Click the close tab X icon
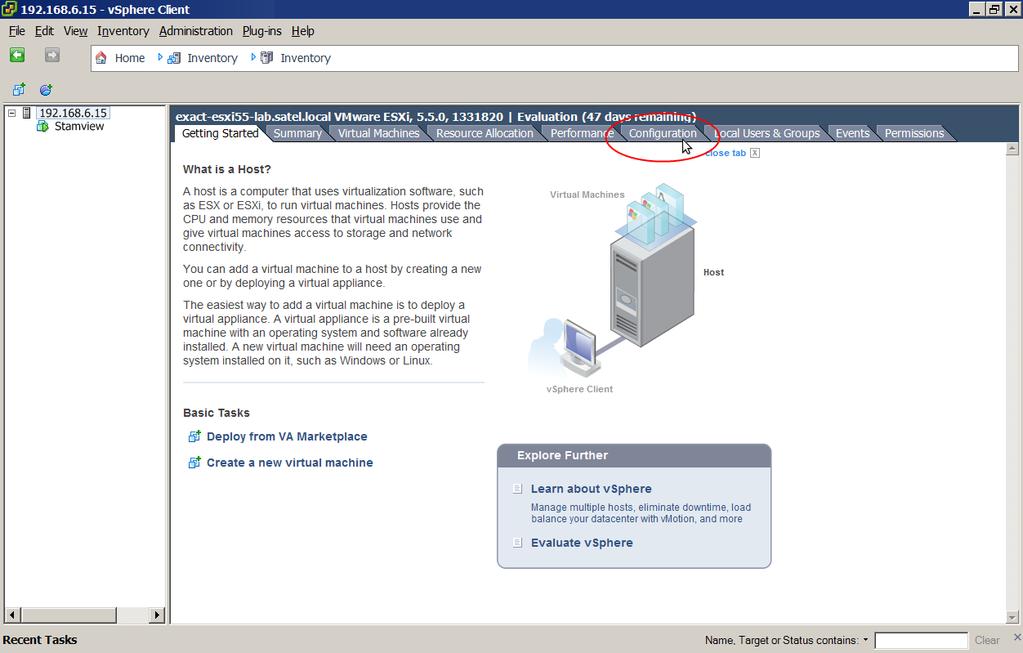1023x653 pixels. 755,153
